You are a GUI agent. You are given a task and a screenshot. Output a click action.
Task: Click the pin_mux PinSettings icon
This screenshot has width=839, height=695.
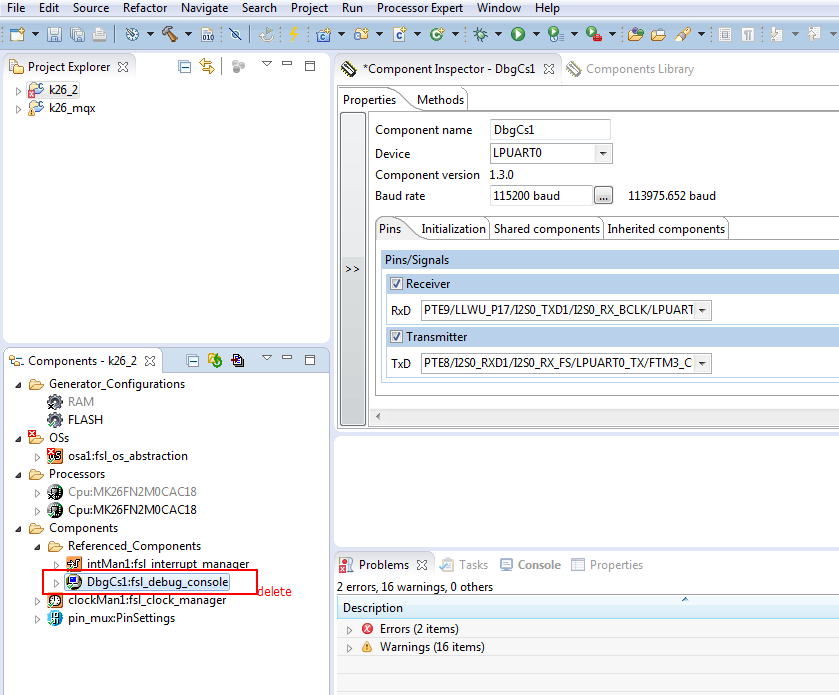[x=55, y=618]
